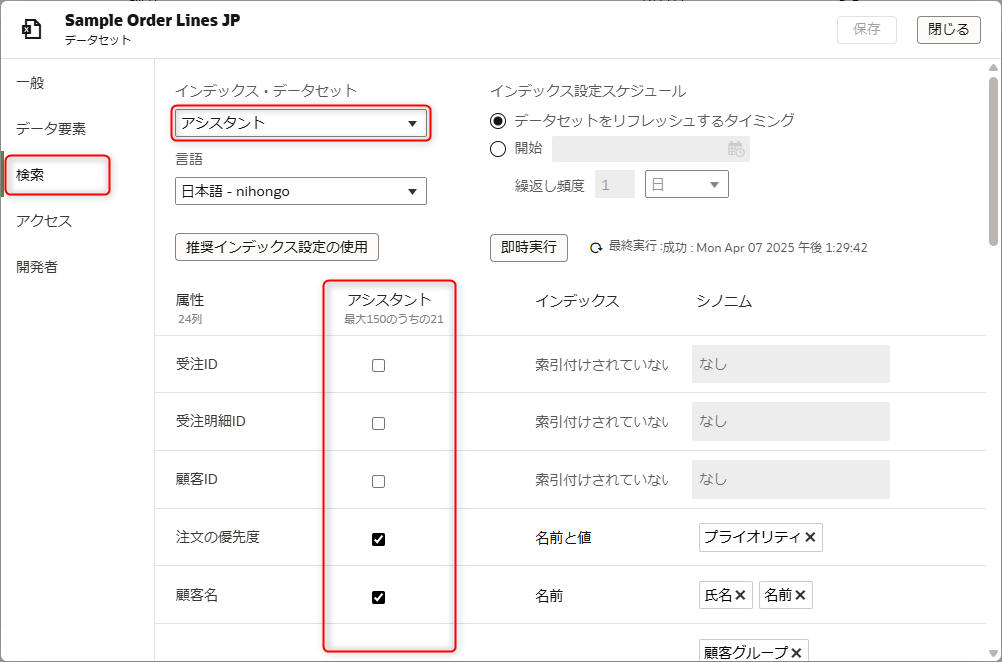
Task: Click the 注文の優先度 attribute name
Action: click(218, 537)
